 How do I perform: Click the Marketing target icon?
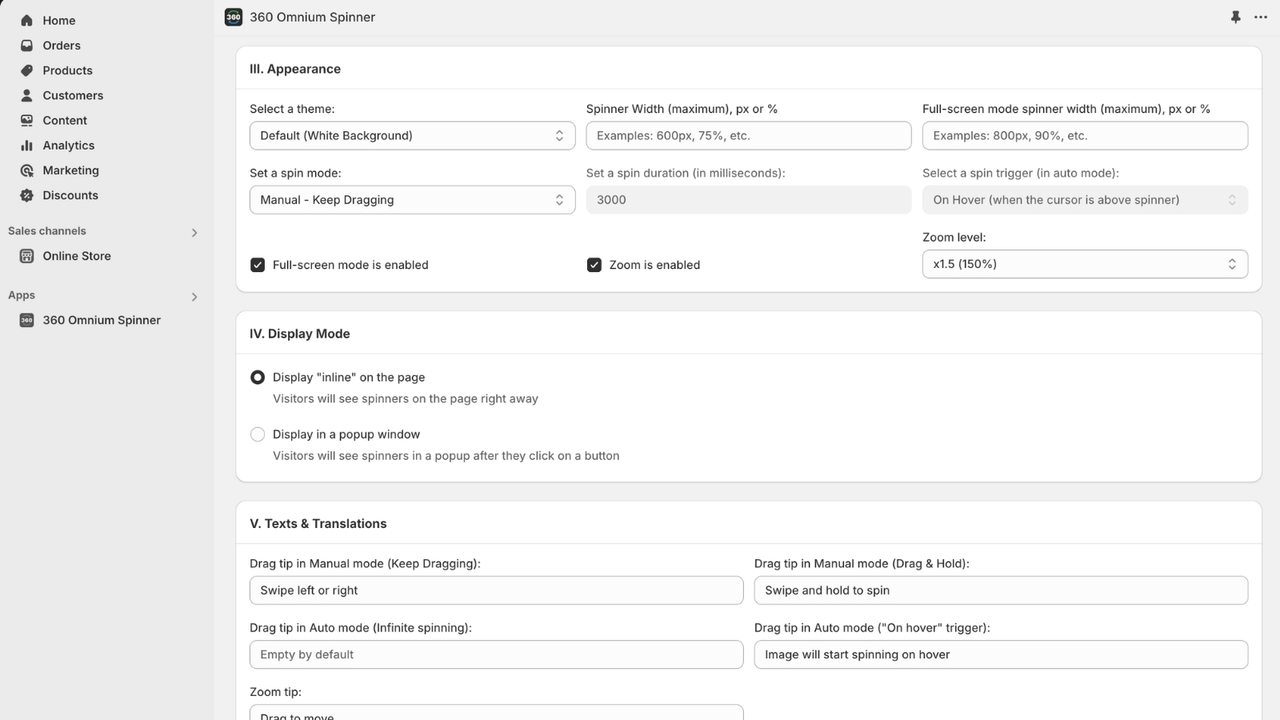pyautogui.click(x=27, y=170)
